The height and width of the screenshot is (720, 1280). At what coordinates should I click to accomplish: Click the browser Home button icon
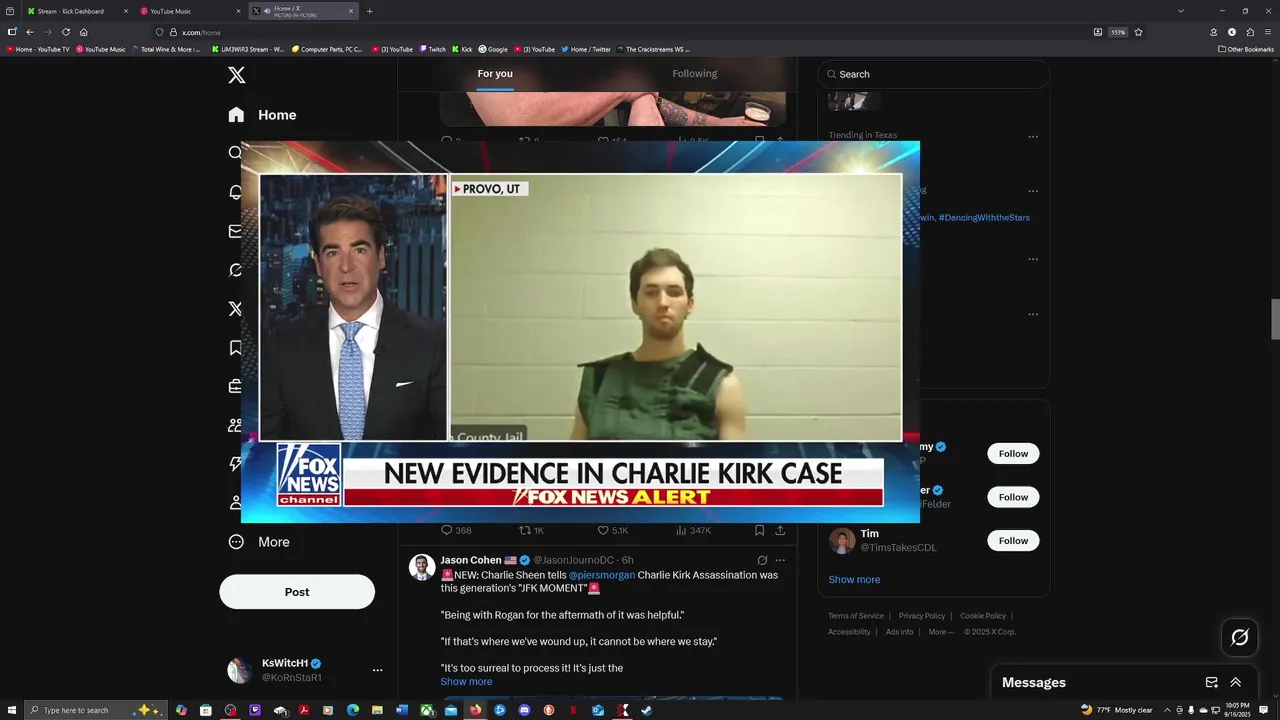[84, 32]
